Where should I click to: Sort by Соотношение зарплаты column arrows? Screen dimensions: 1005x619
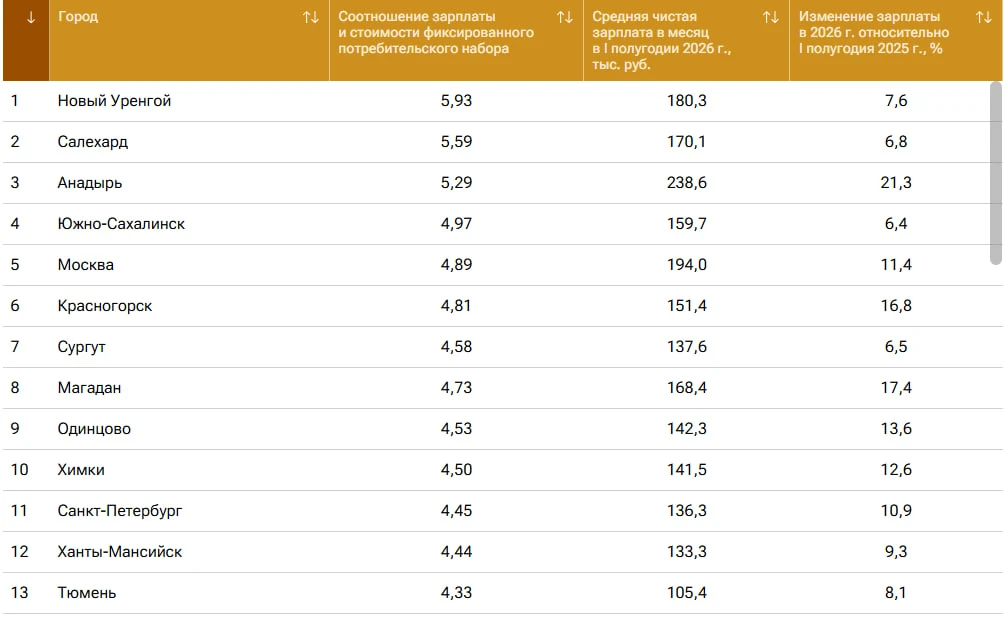tap(565, 17)
